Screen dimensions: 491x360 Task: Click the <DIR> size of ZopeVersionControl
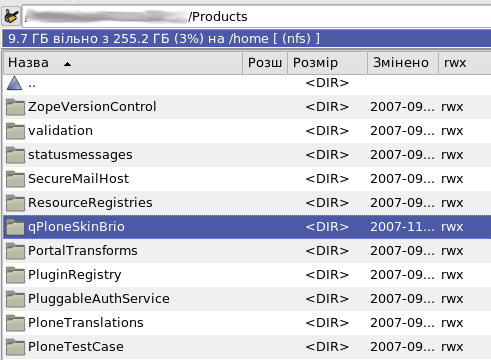(327, 107)
